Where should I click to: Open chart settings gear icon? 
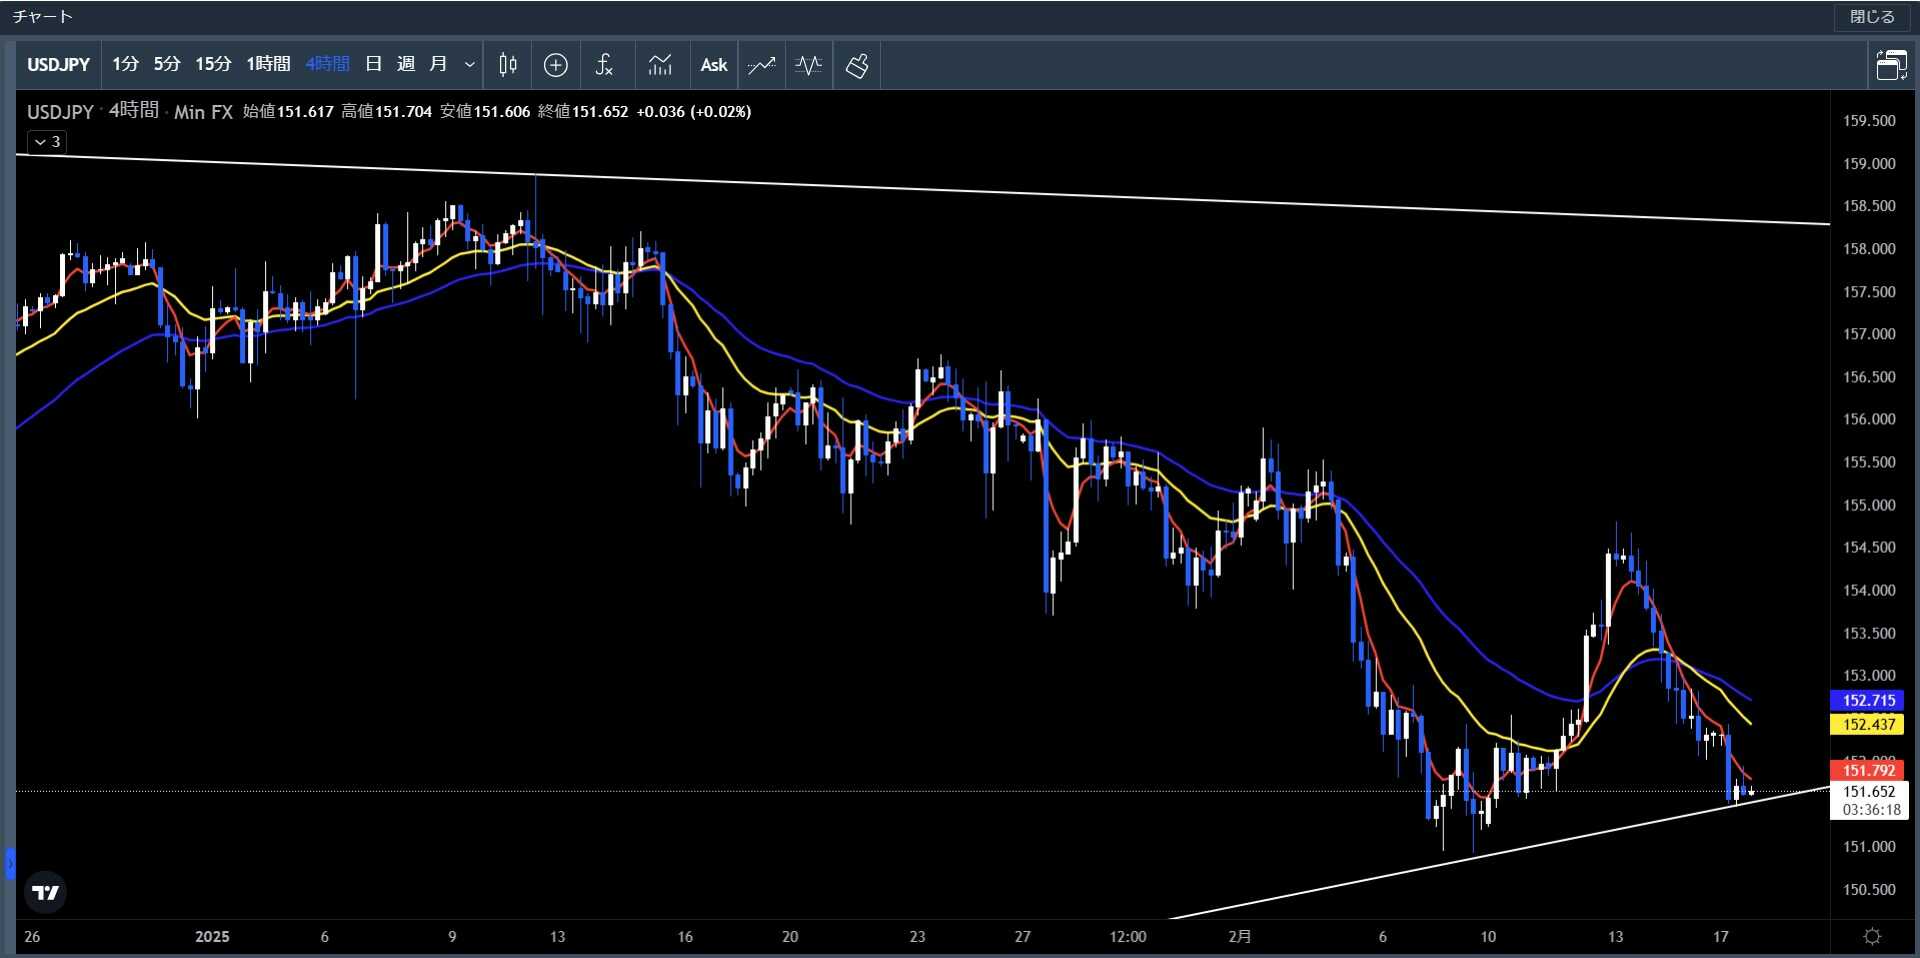pos(1872,936)
